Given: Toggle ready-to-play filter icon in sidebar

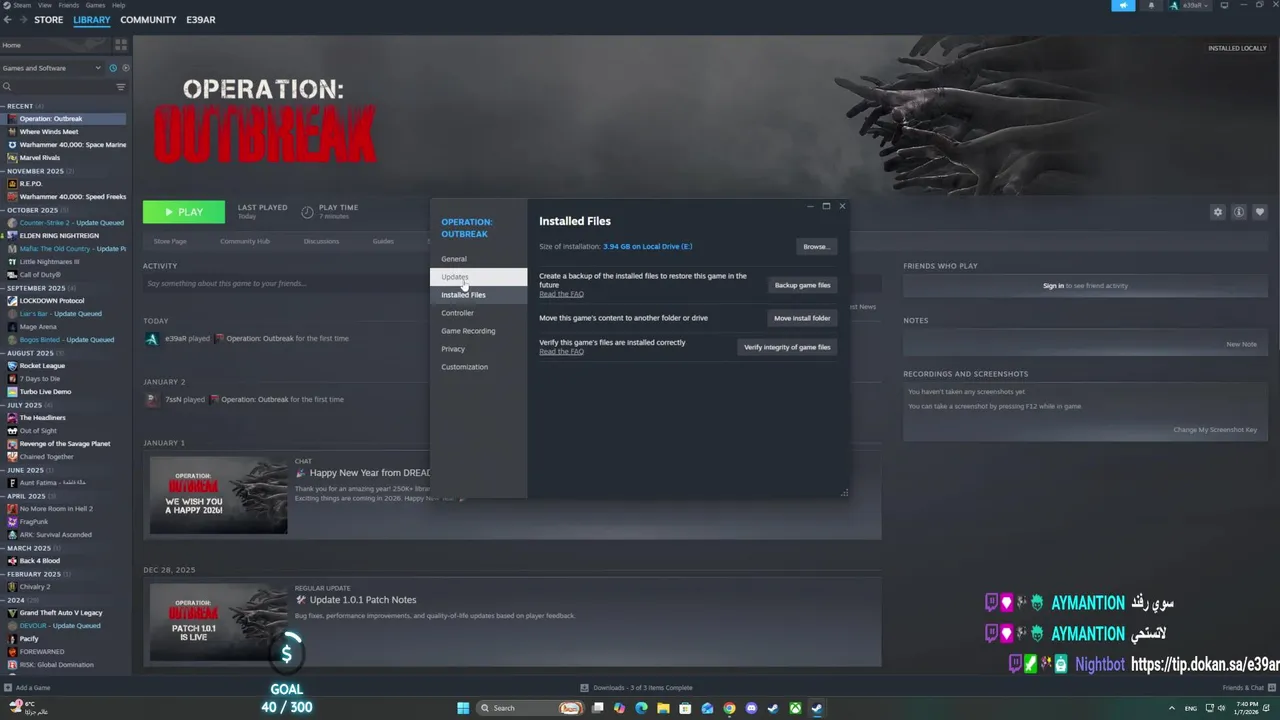Looking at the screenshot, I should tap(125, 68).
